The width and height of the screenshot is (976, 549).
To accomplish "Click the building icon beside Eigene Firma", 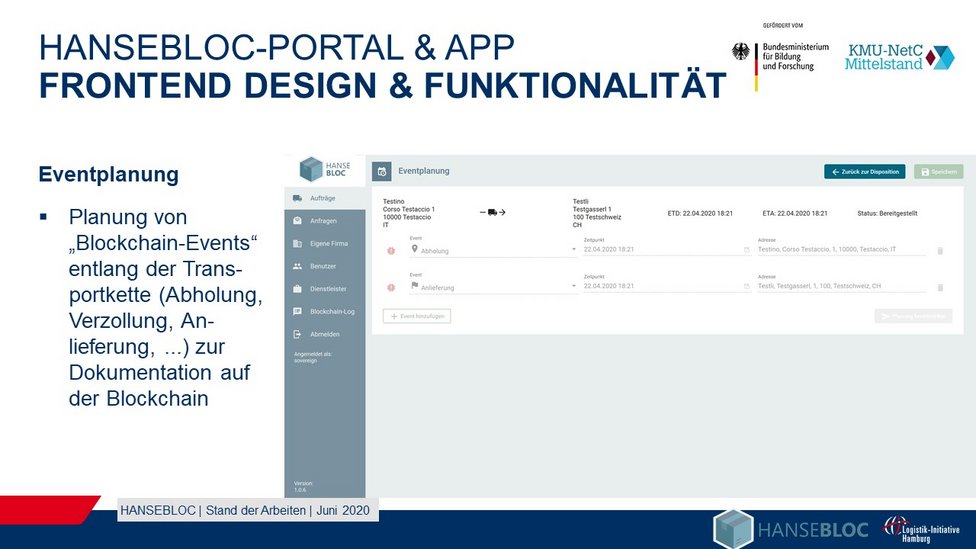I will click(298, 243).
